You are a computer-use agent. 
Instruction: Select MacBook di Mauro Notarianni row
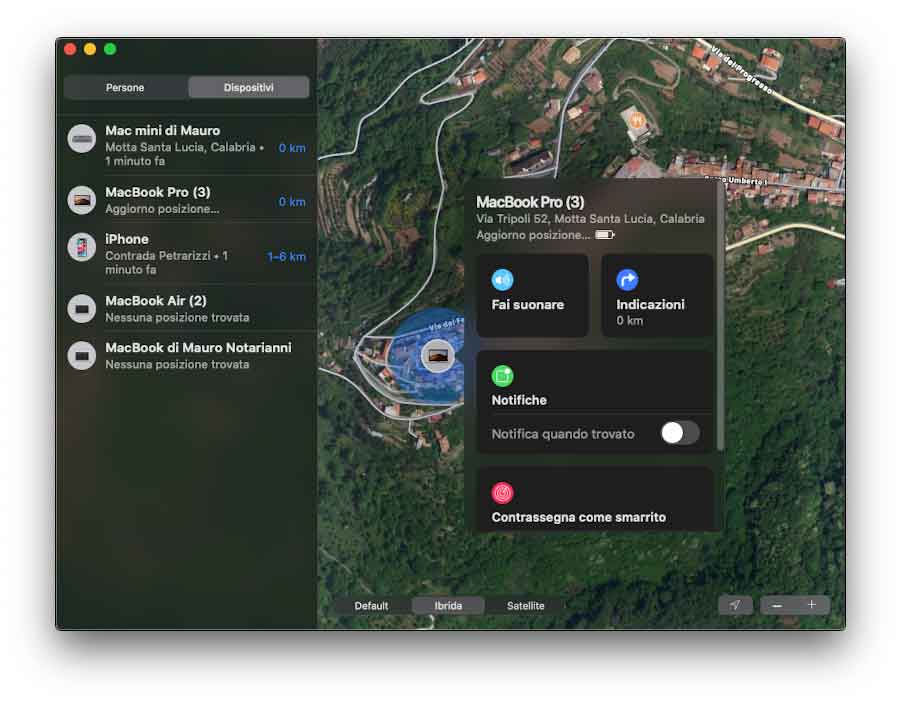(x=187, y=355)
